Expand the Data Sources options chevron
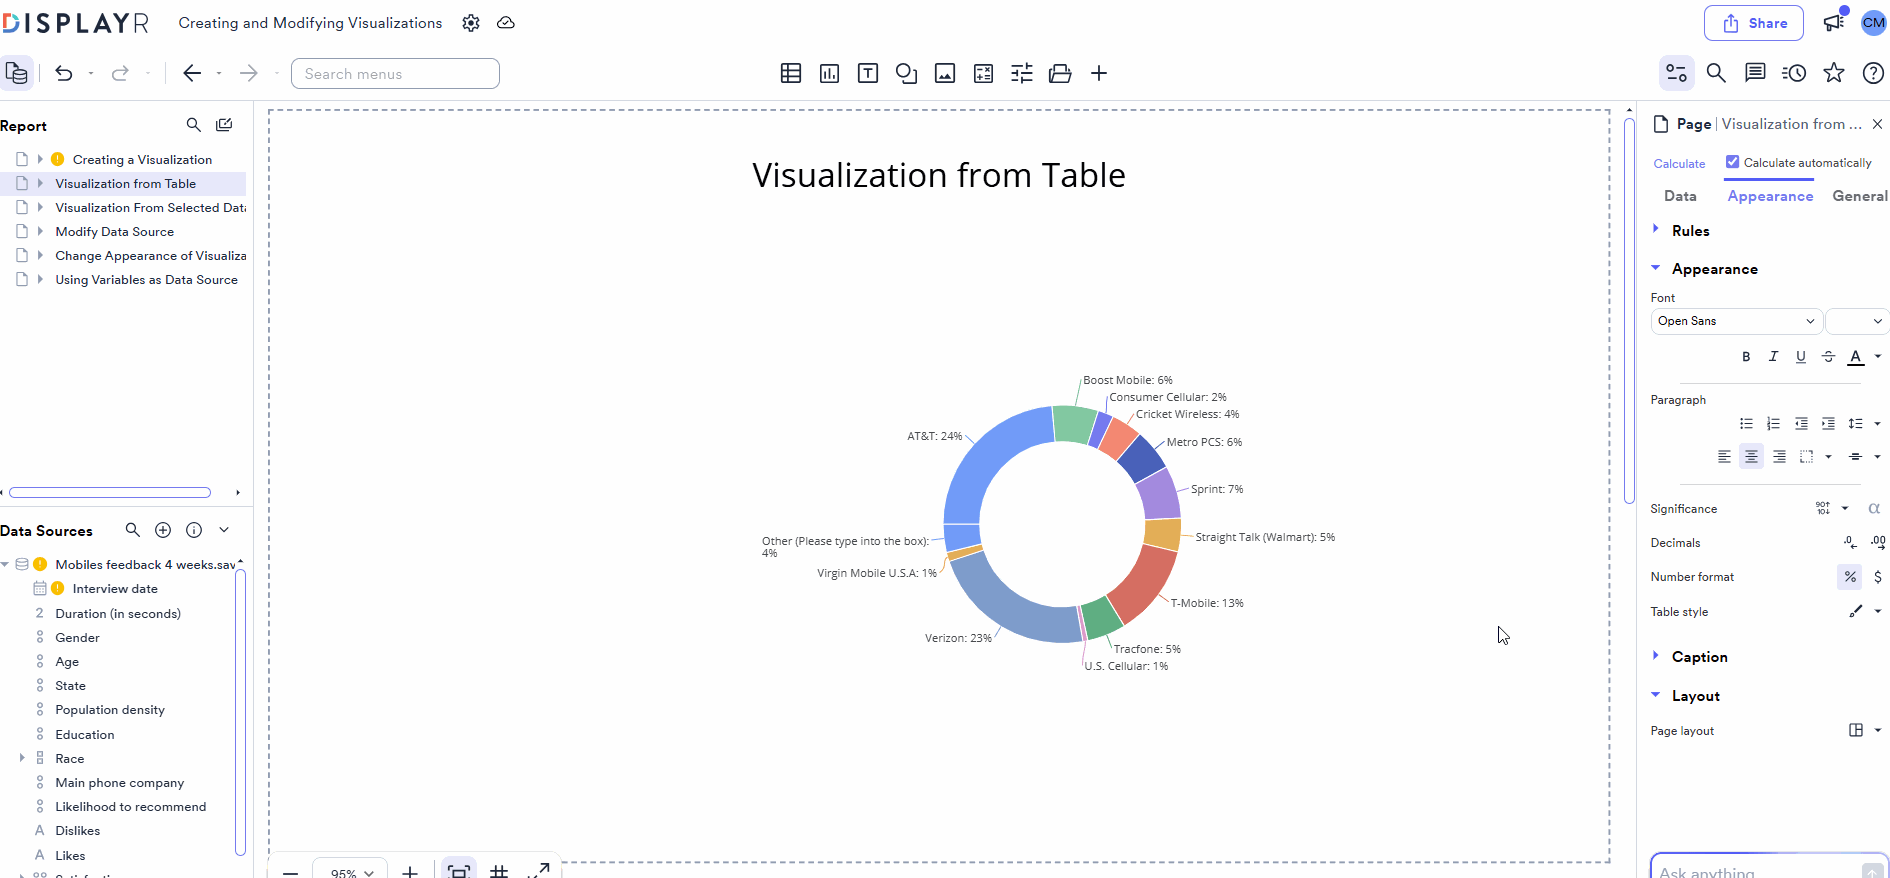This screenshot has width=1890, height=878. (x=224, y=530)
